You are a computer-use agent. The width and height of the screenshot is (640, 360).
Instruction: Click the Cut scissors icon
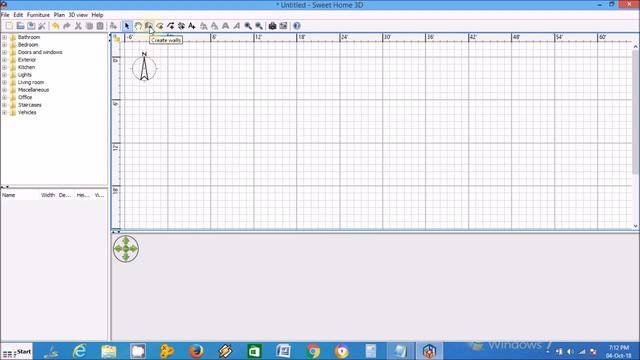point(78,26)
